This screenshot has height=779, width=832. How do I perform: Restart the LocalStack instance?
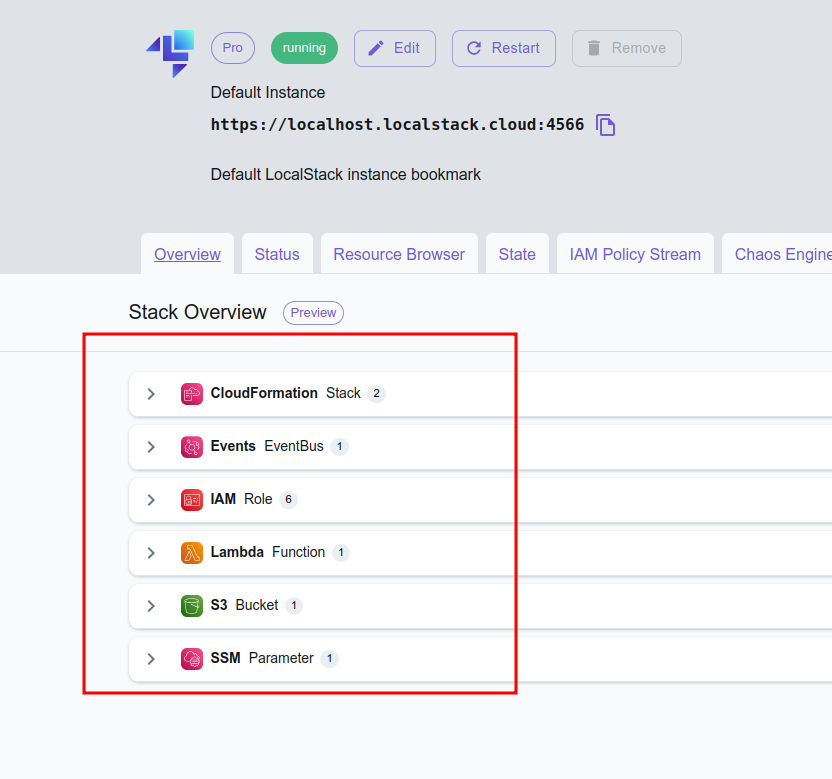coord(503,48)
